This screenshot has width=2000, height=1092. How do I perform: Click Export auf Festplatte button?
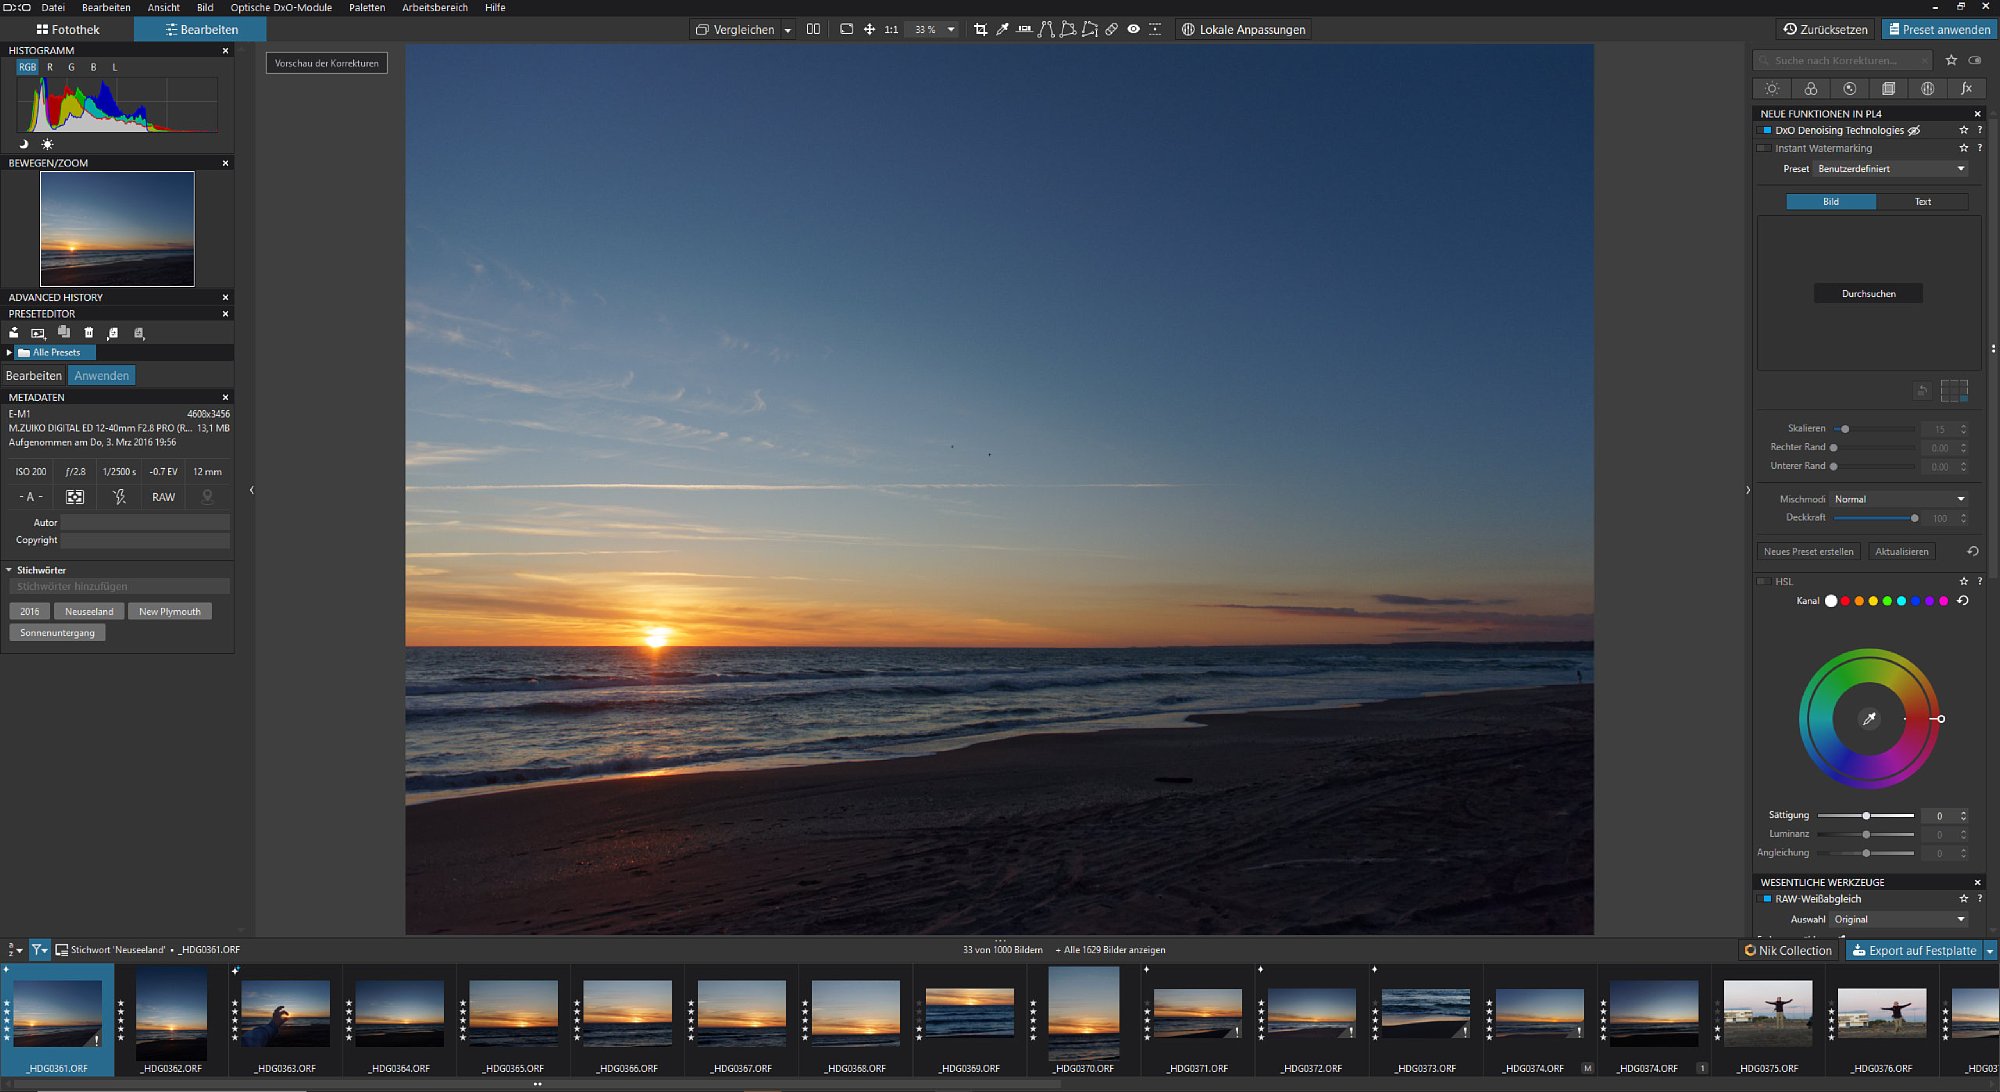point(1914,951)
